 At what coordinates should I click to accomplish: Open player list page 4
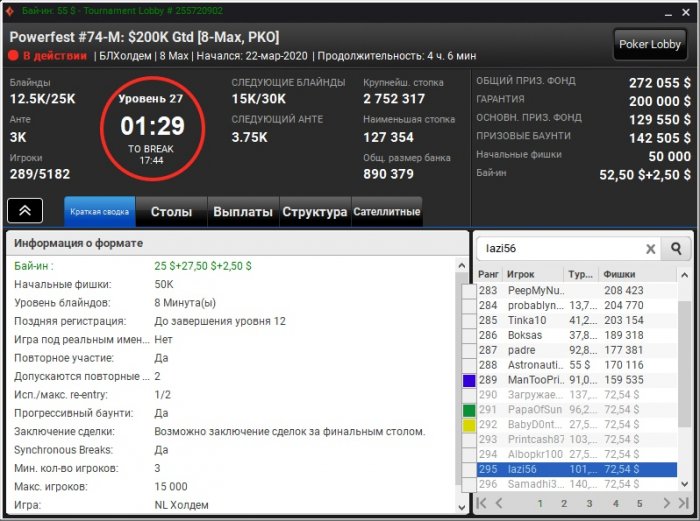tap(616, 504)
